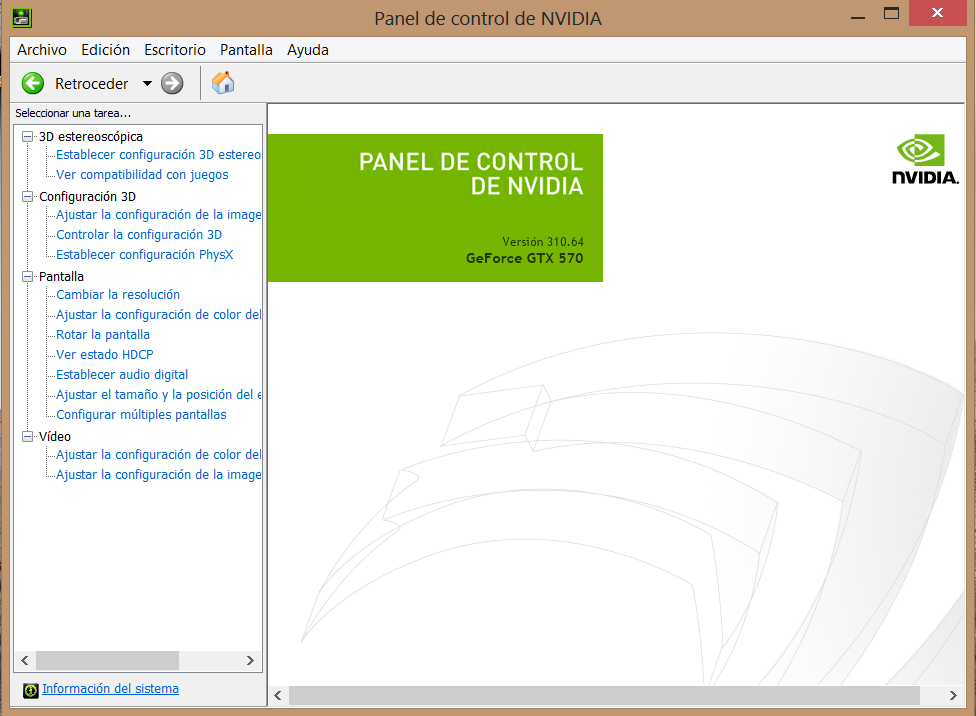Viewport: 976px width, 716px height.
Task: Collapse the Vídeo tree node
Action: (x=27, y=436)
